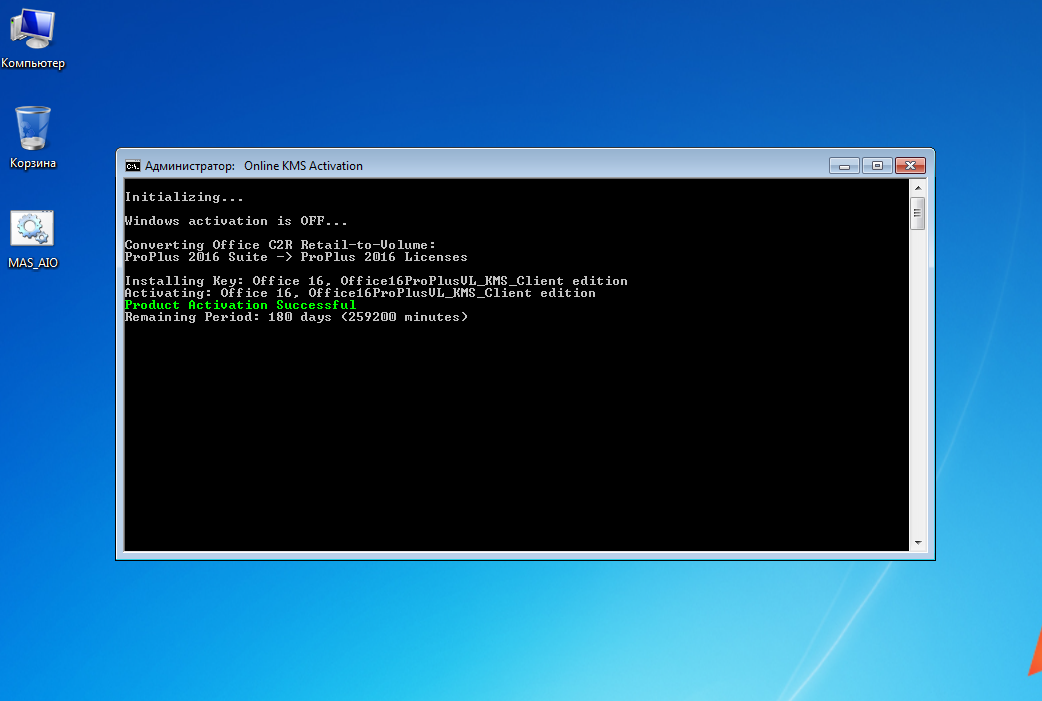Click the 'Initializing...' output line
The image size is (1042, 701).
coord(184,197)
